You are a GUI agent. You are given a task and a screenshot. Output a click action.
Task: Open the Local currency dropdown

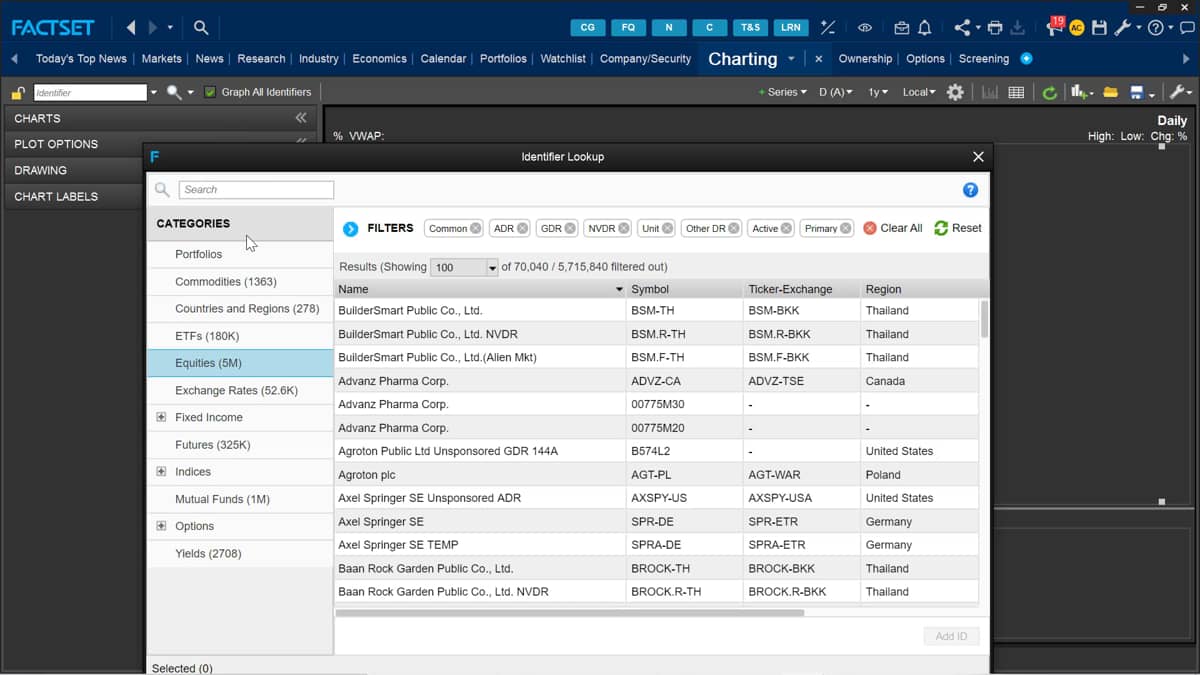(919, 92)
